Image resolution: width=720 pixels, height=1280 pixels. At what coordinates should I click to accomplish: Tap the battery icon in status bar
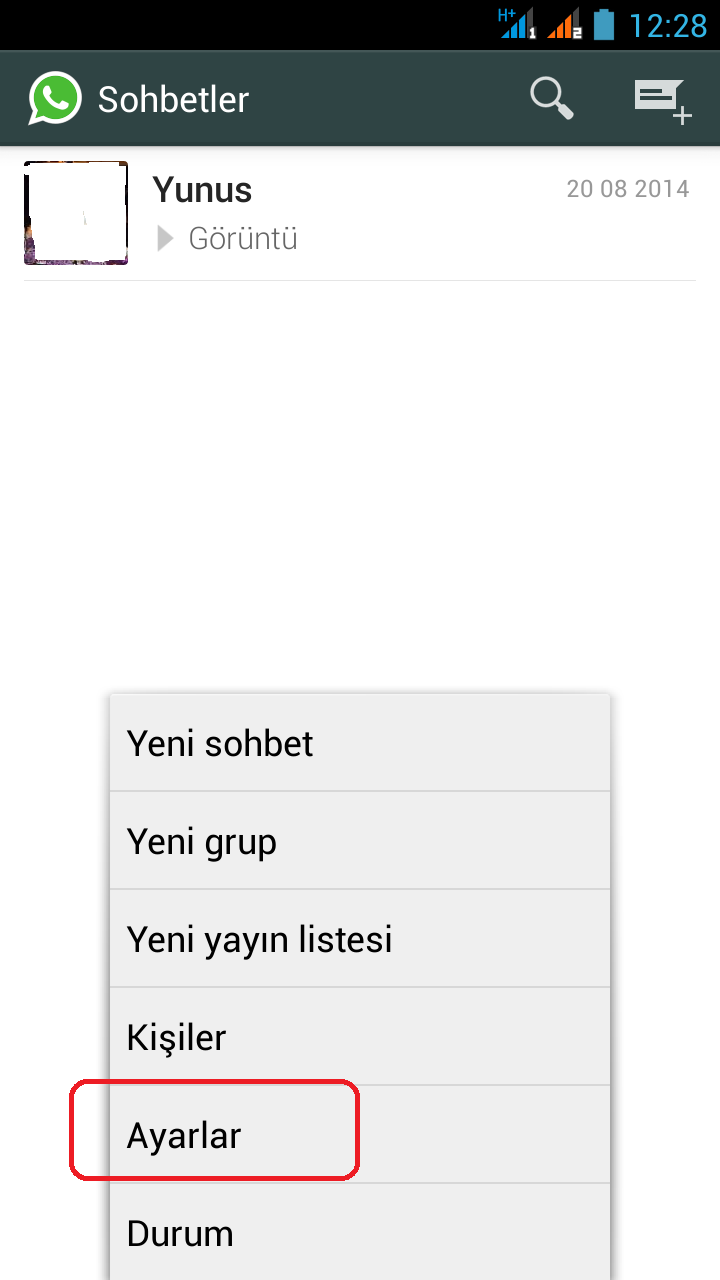604,23
